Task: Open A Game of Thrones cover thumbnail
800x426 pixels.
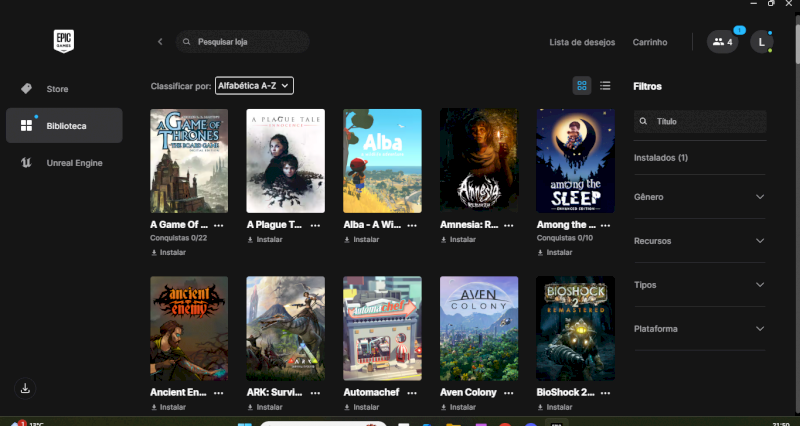Action: coord(189,161)
